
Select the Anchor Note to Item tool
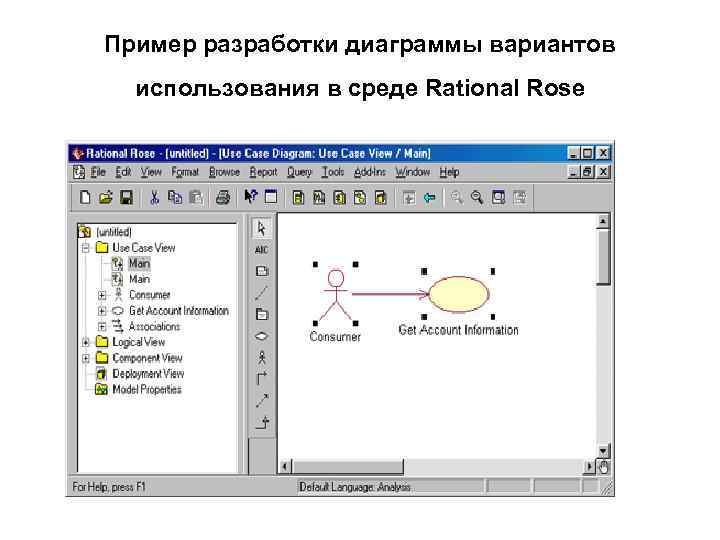(x=262, y=292)
